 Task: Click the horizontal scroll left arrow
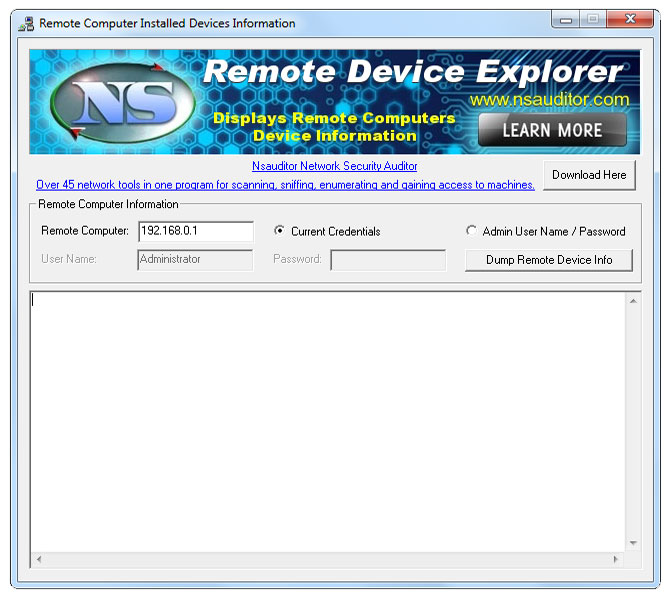40,560
